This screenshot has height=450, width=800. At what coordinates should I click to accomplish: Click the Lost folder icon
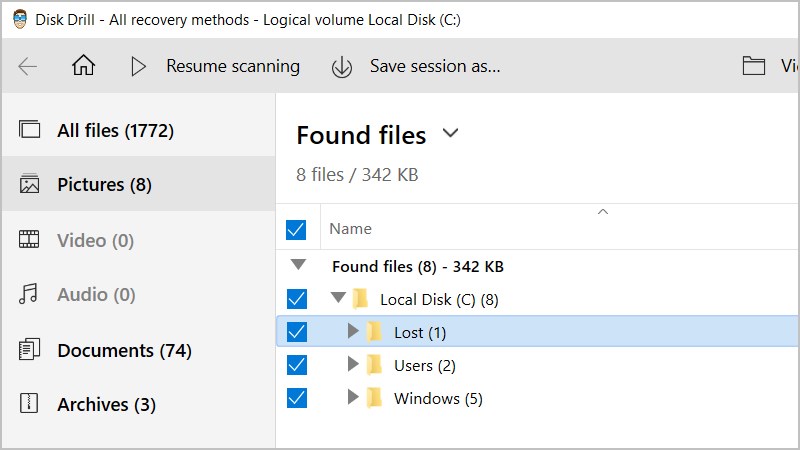(x=374, y=332)
